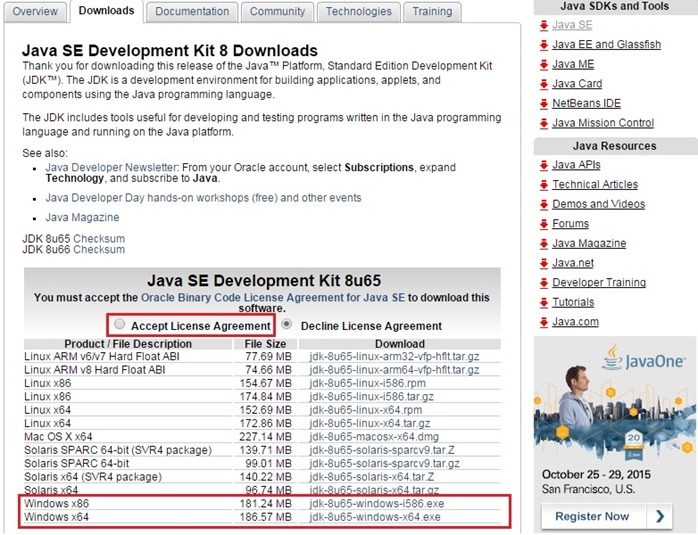Click the red arrow icon beside Java Mission Control
698x535 pixels.
tap(544, 123)
